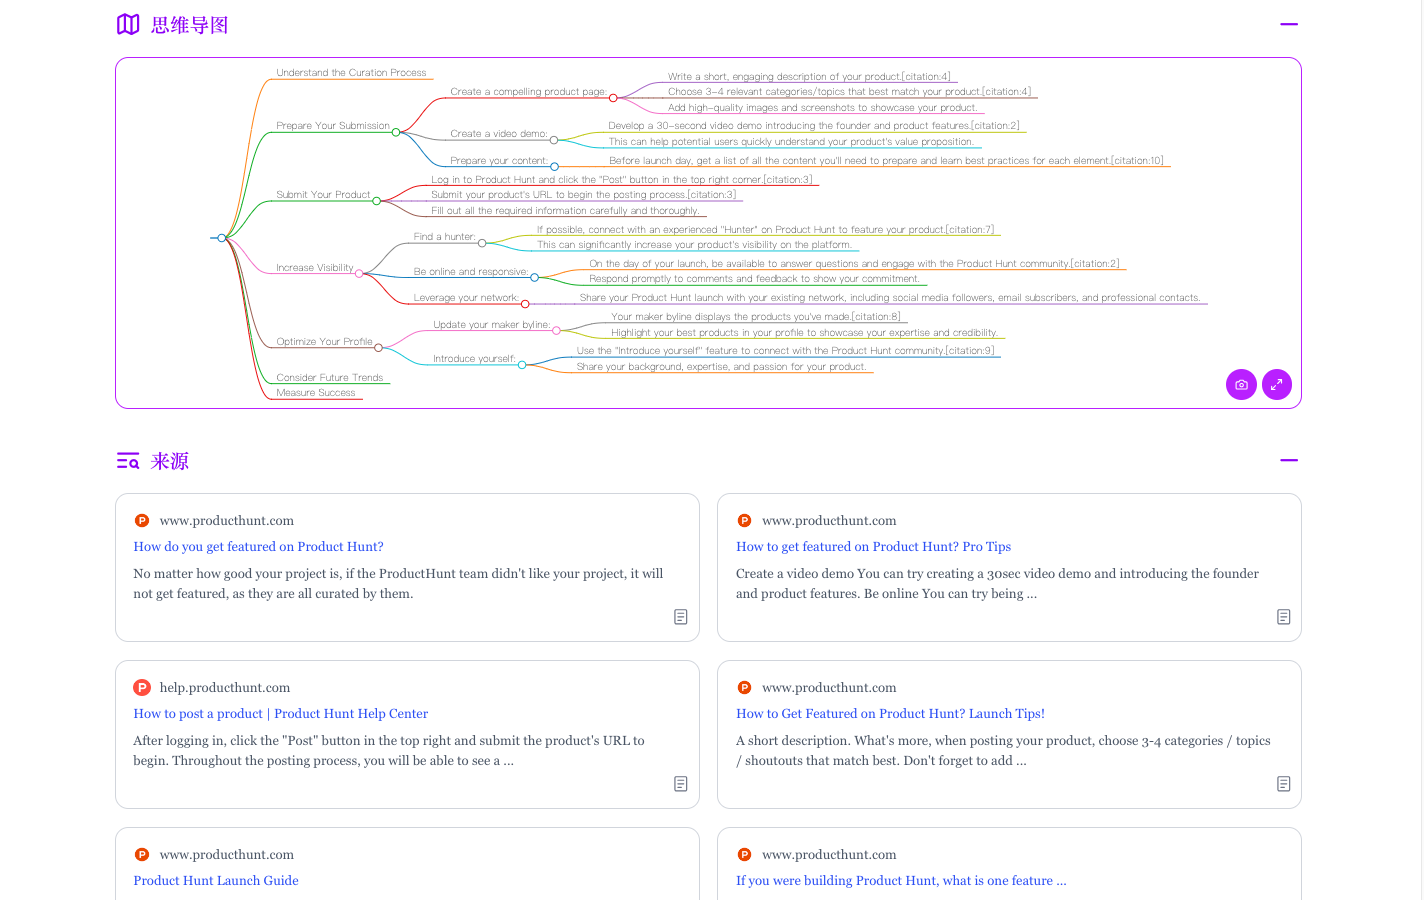Select the 'Prepare Your Submission' node label
Screen dimensions: 1424x900
(333, 126)
